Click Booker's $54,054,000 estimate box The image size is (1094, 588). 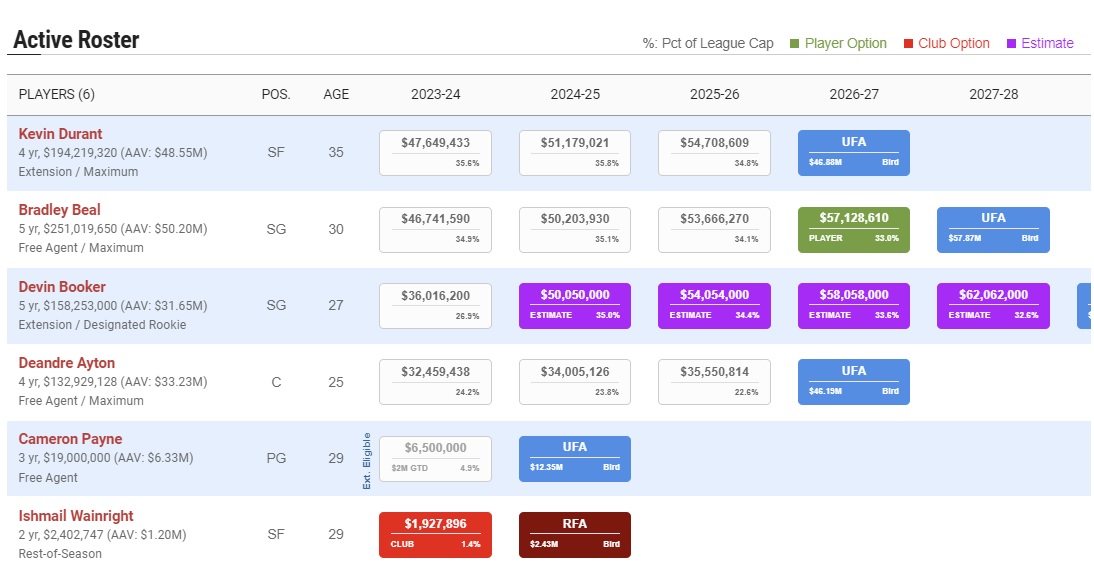[x=714, y=306]
